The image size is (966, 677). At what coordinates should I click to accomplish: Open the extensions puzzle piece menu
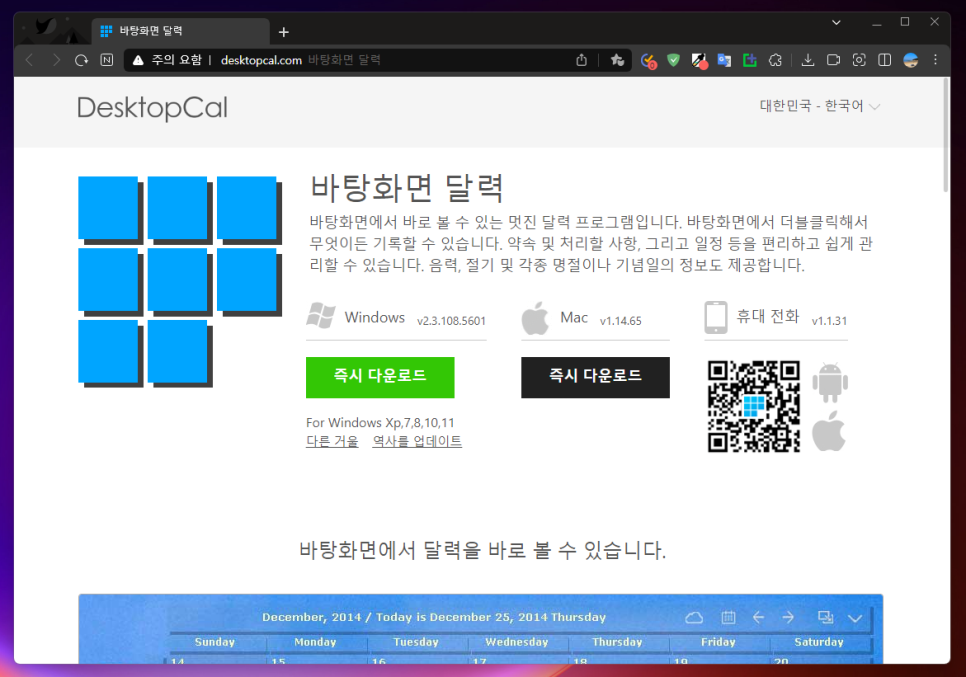pos(775,60)
